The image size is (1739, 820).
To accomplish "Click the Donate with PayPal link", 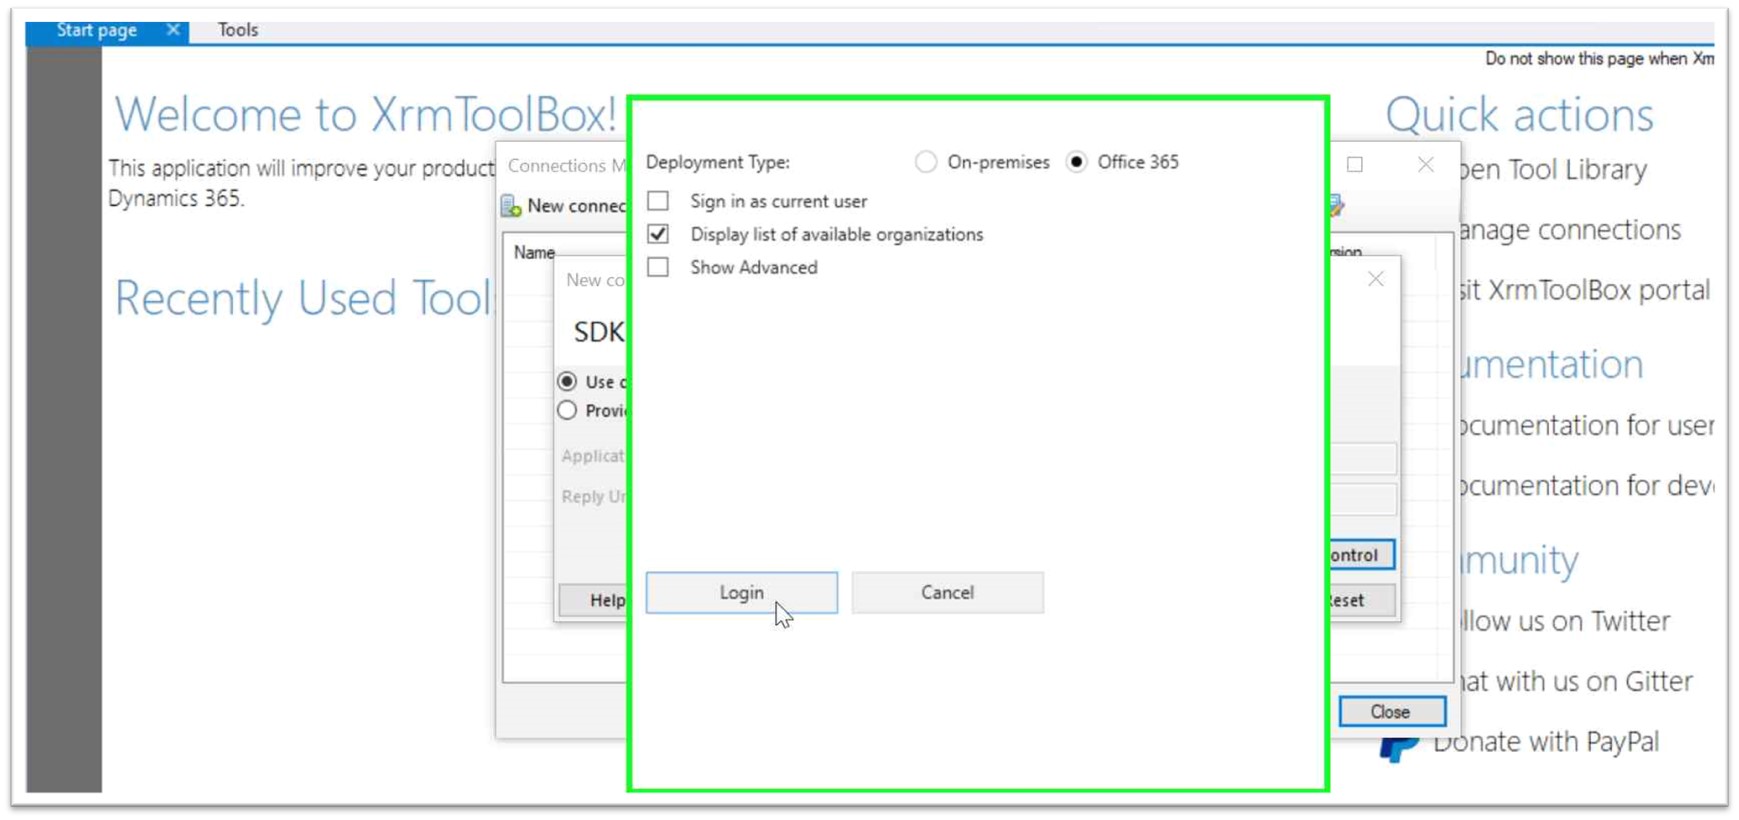I will pos(1546,742).
